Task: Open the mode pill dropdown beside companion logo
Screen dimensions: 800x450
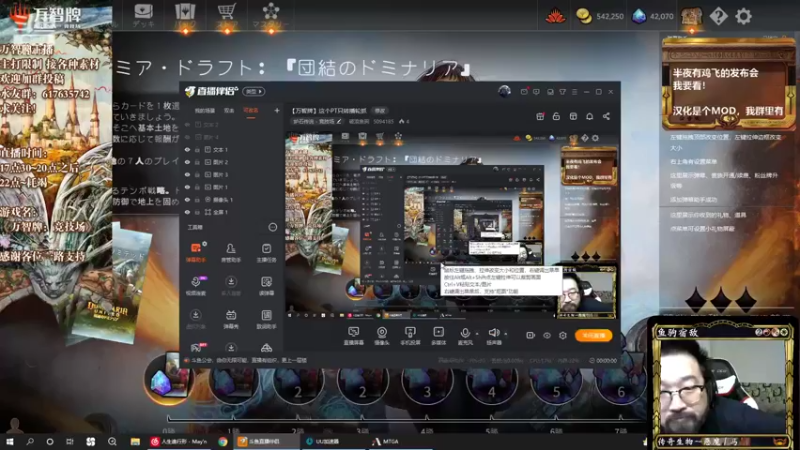Action: [254, 91]
